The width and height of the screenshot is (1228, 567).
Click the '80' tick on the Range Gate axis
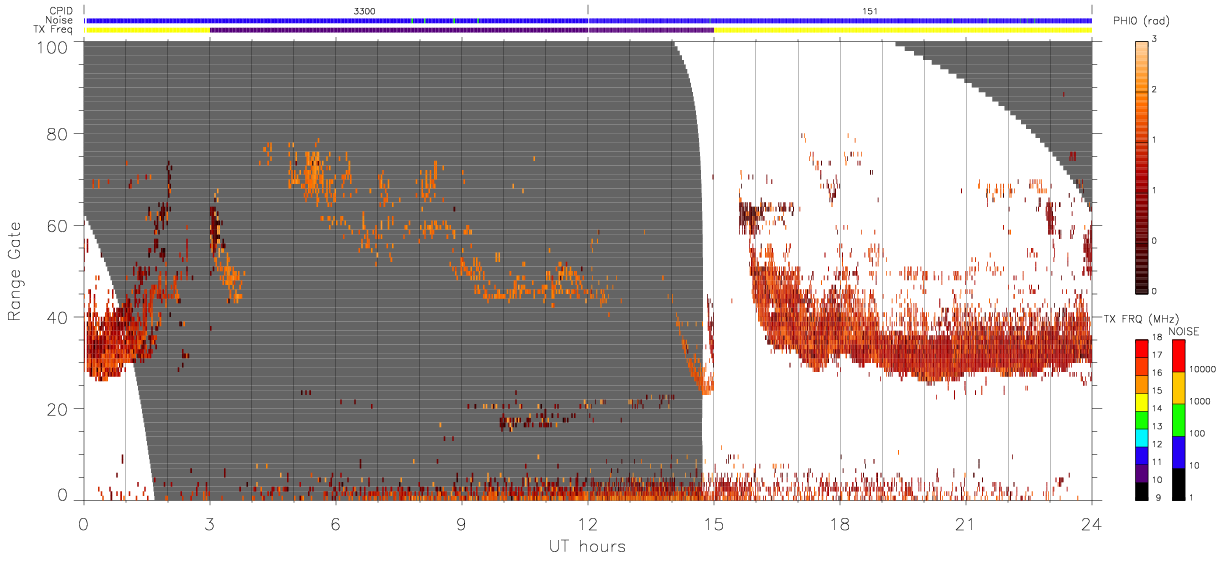coord(58,134)
